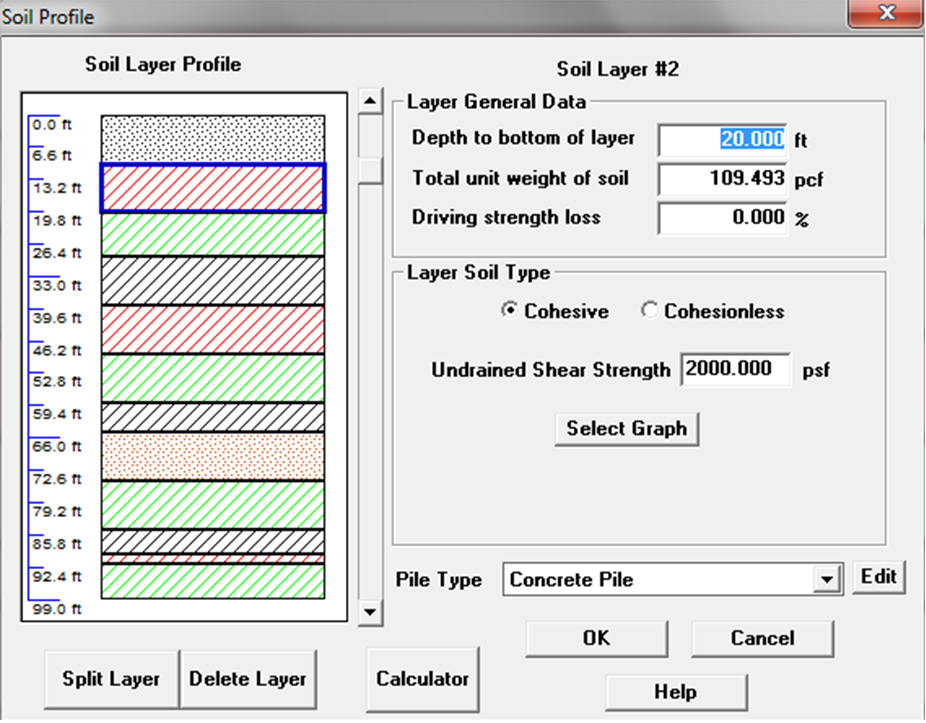This screenshot has width=926, height=723.
Task: Cancel the Soil Profile dialog
Action: tap(761, 638)
